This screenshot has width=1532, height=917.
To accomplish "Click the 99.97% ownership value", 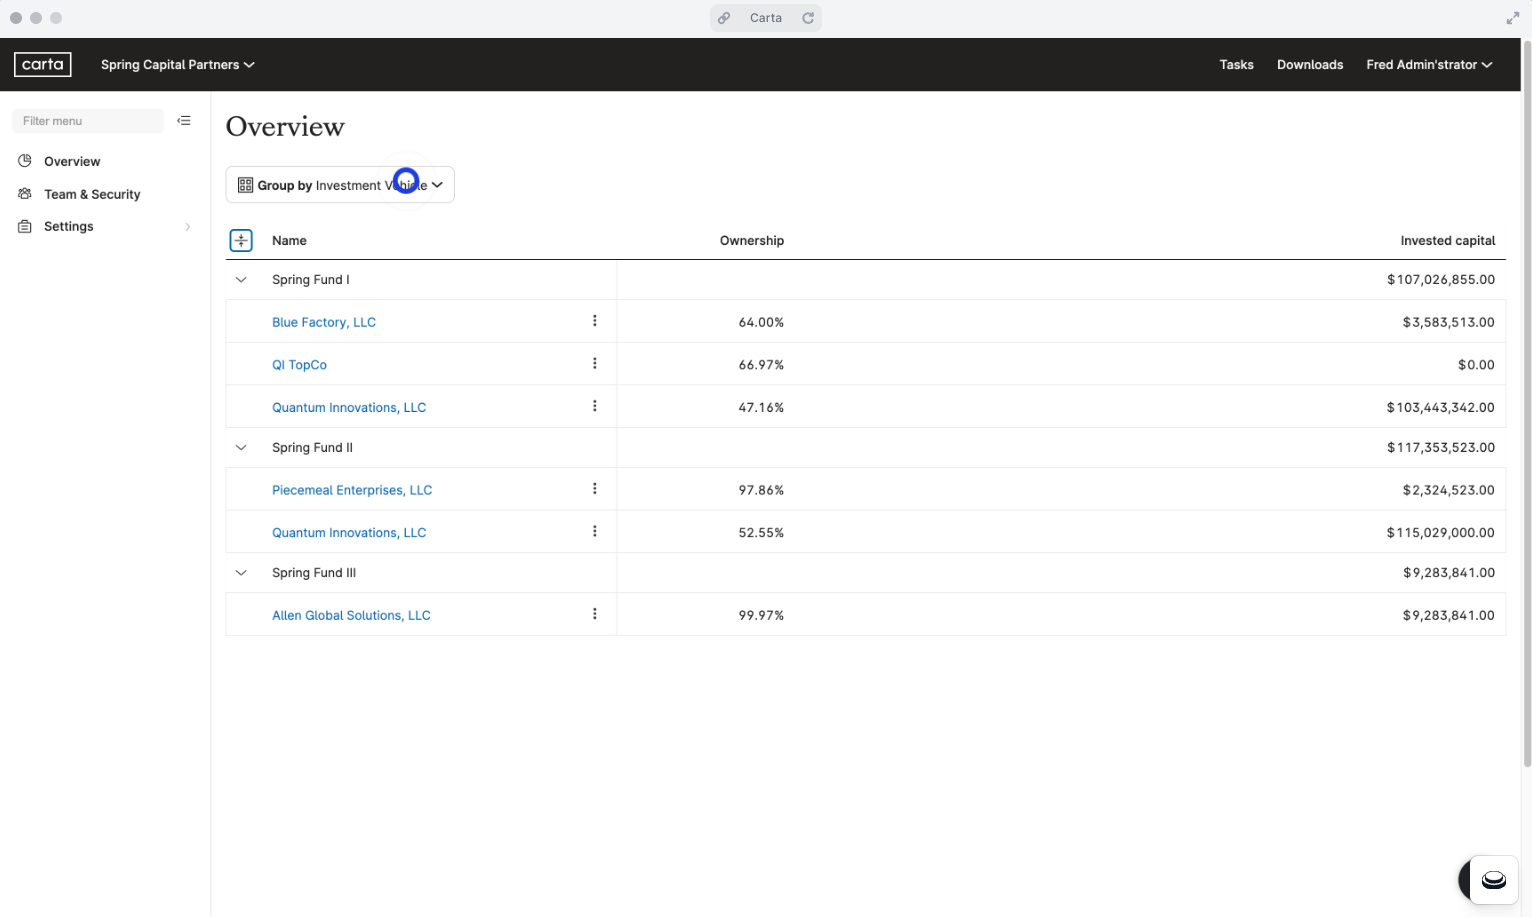I will (761, 616).
